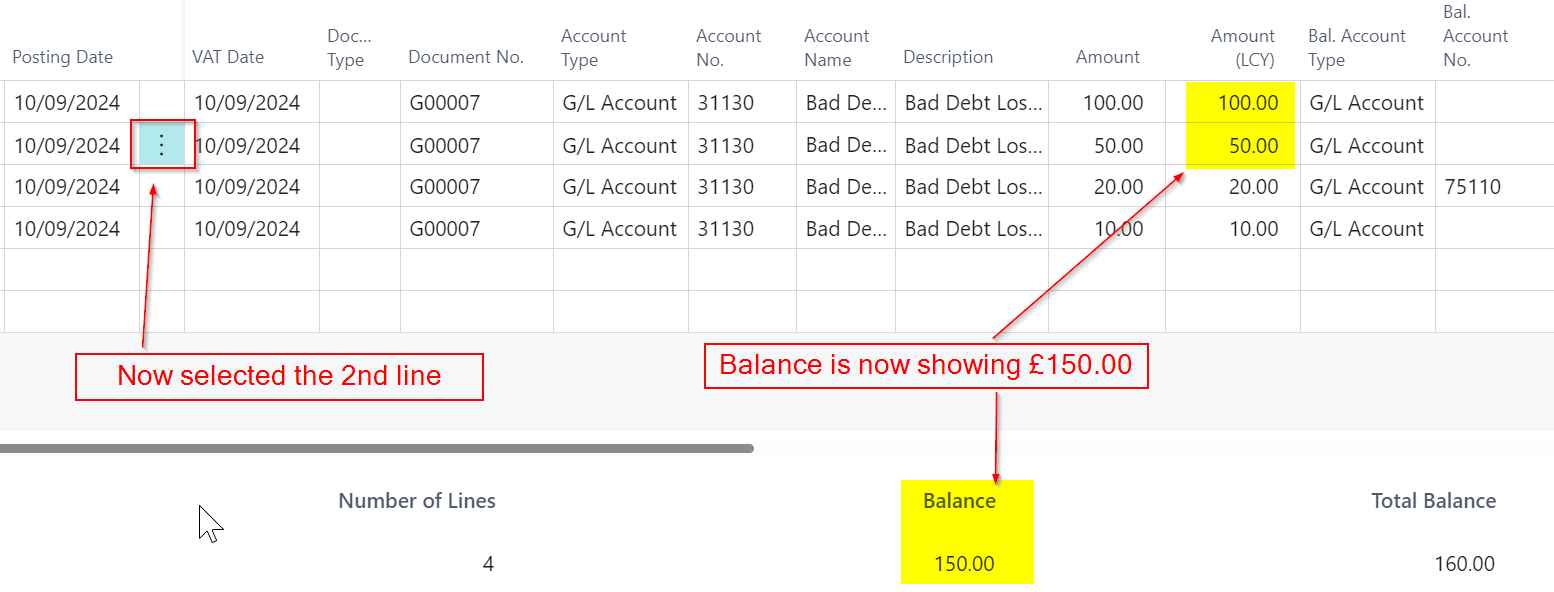Click the Bal. Account No. column header

(x=1475, y=36)
